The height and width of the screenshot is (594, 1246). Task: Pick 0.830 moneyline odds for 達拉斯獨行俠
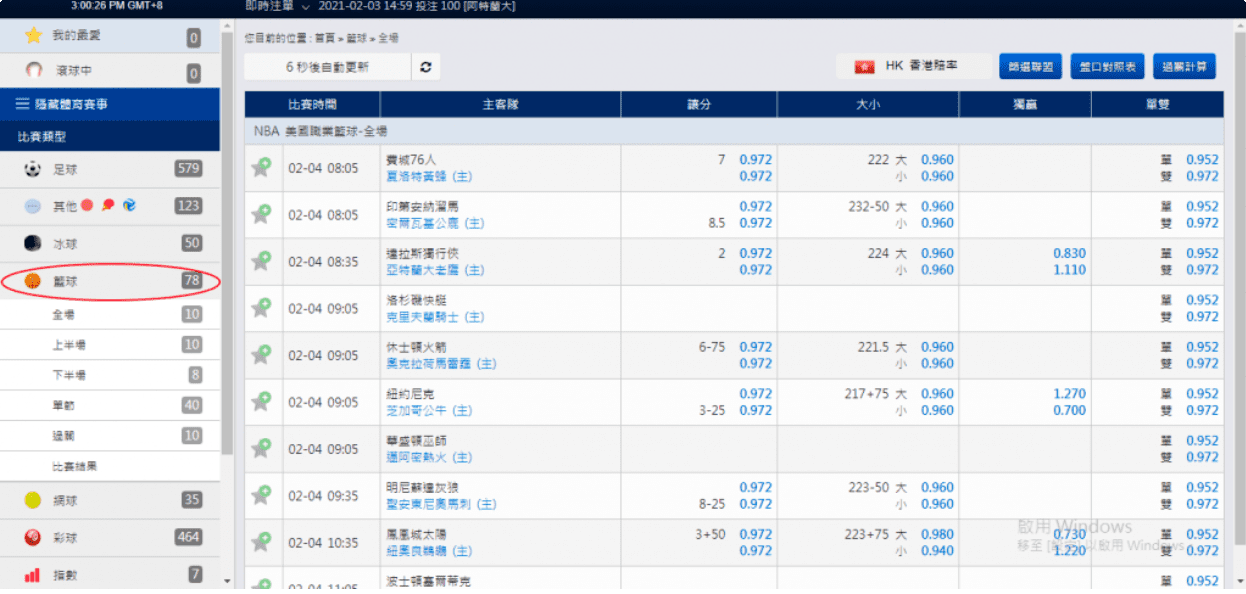click(x=1070, y=254)
